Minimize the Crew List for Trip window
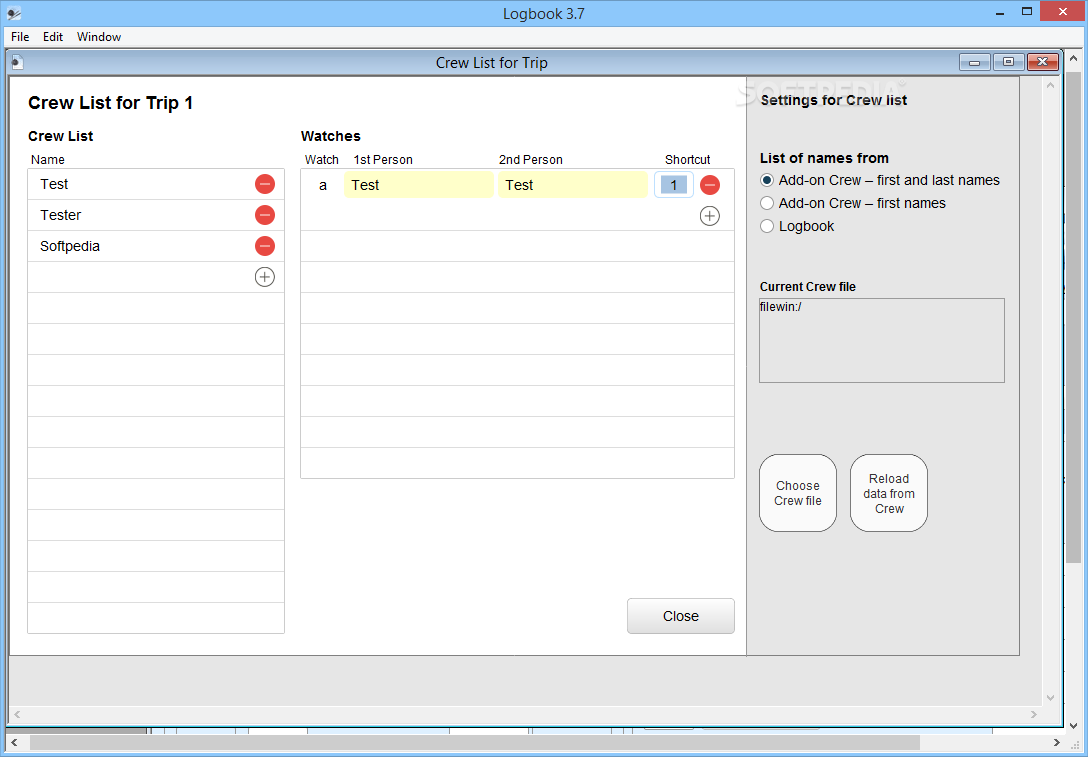The image size is (1088, 757). coord(975,62)
